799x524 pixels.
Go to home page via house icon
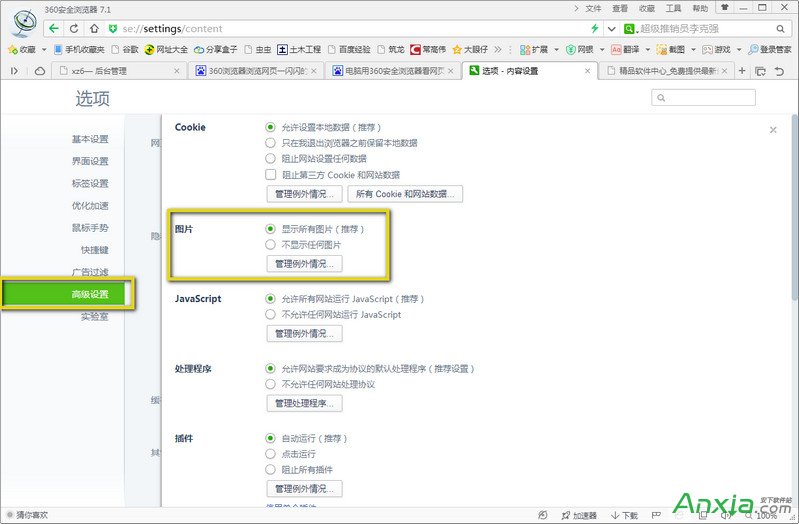94,29
